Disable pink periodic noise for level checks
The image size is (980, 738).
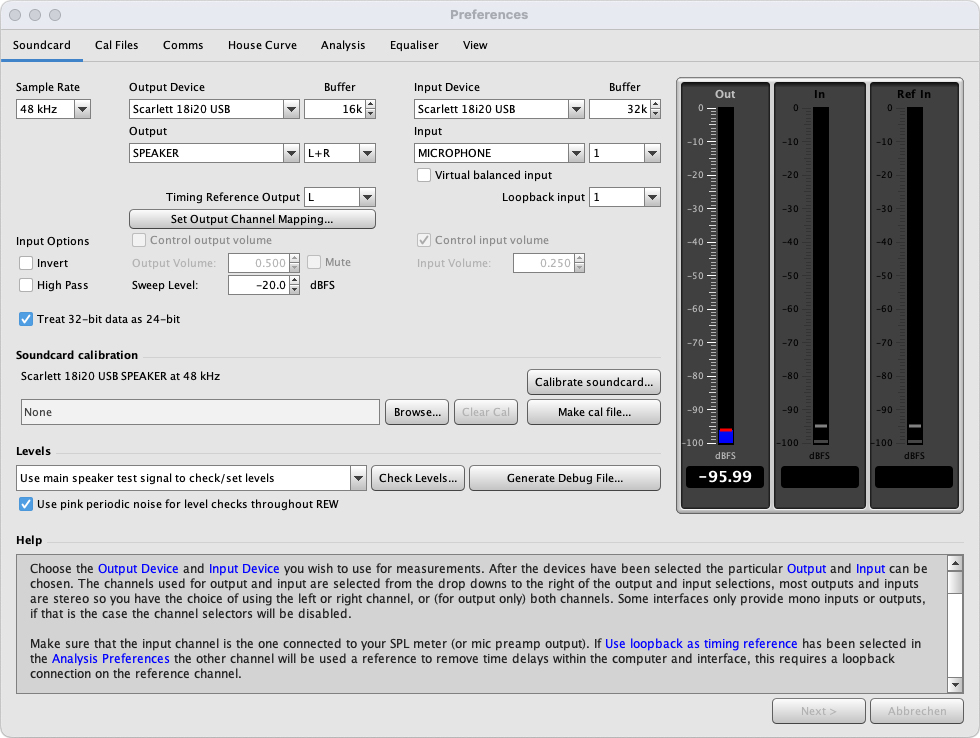25,504
